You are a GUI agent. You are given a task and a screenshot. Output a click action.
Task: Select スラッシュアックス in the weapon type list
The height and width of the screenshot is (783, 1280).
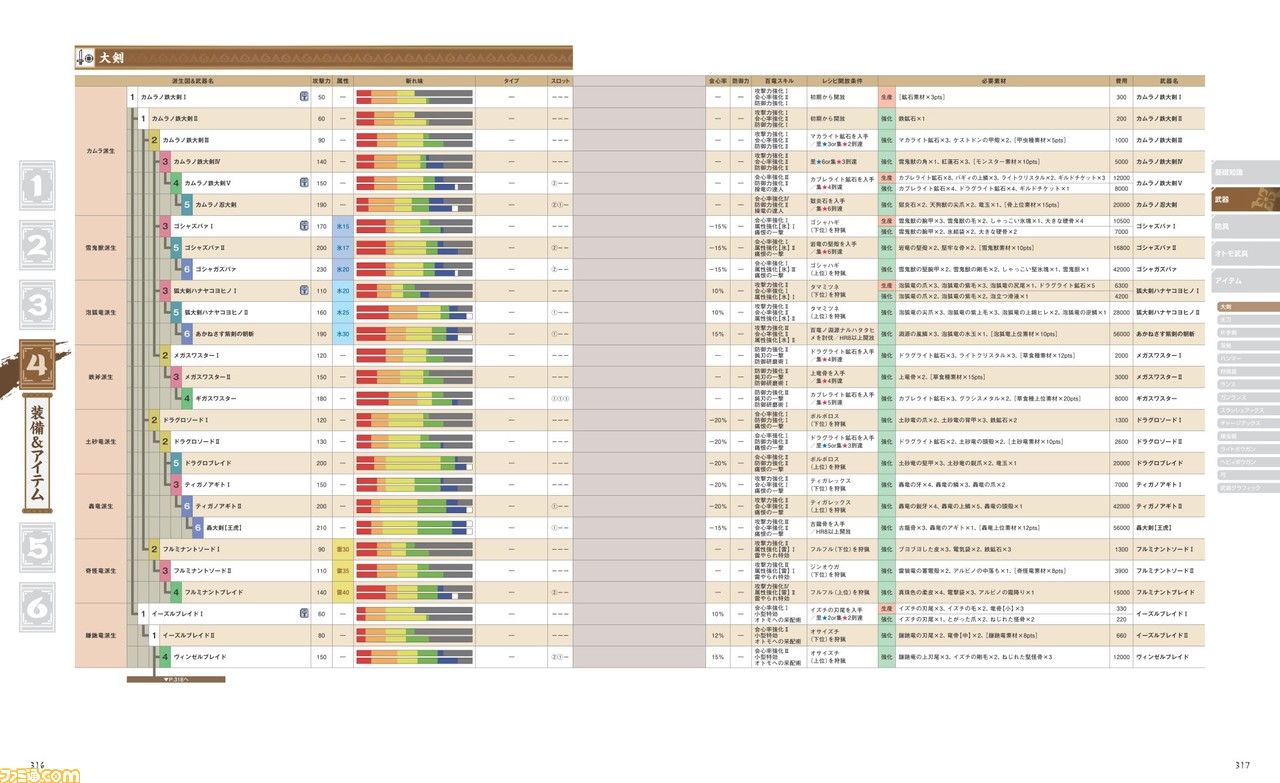(1247, 410)
